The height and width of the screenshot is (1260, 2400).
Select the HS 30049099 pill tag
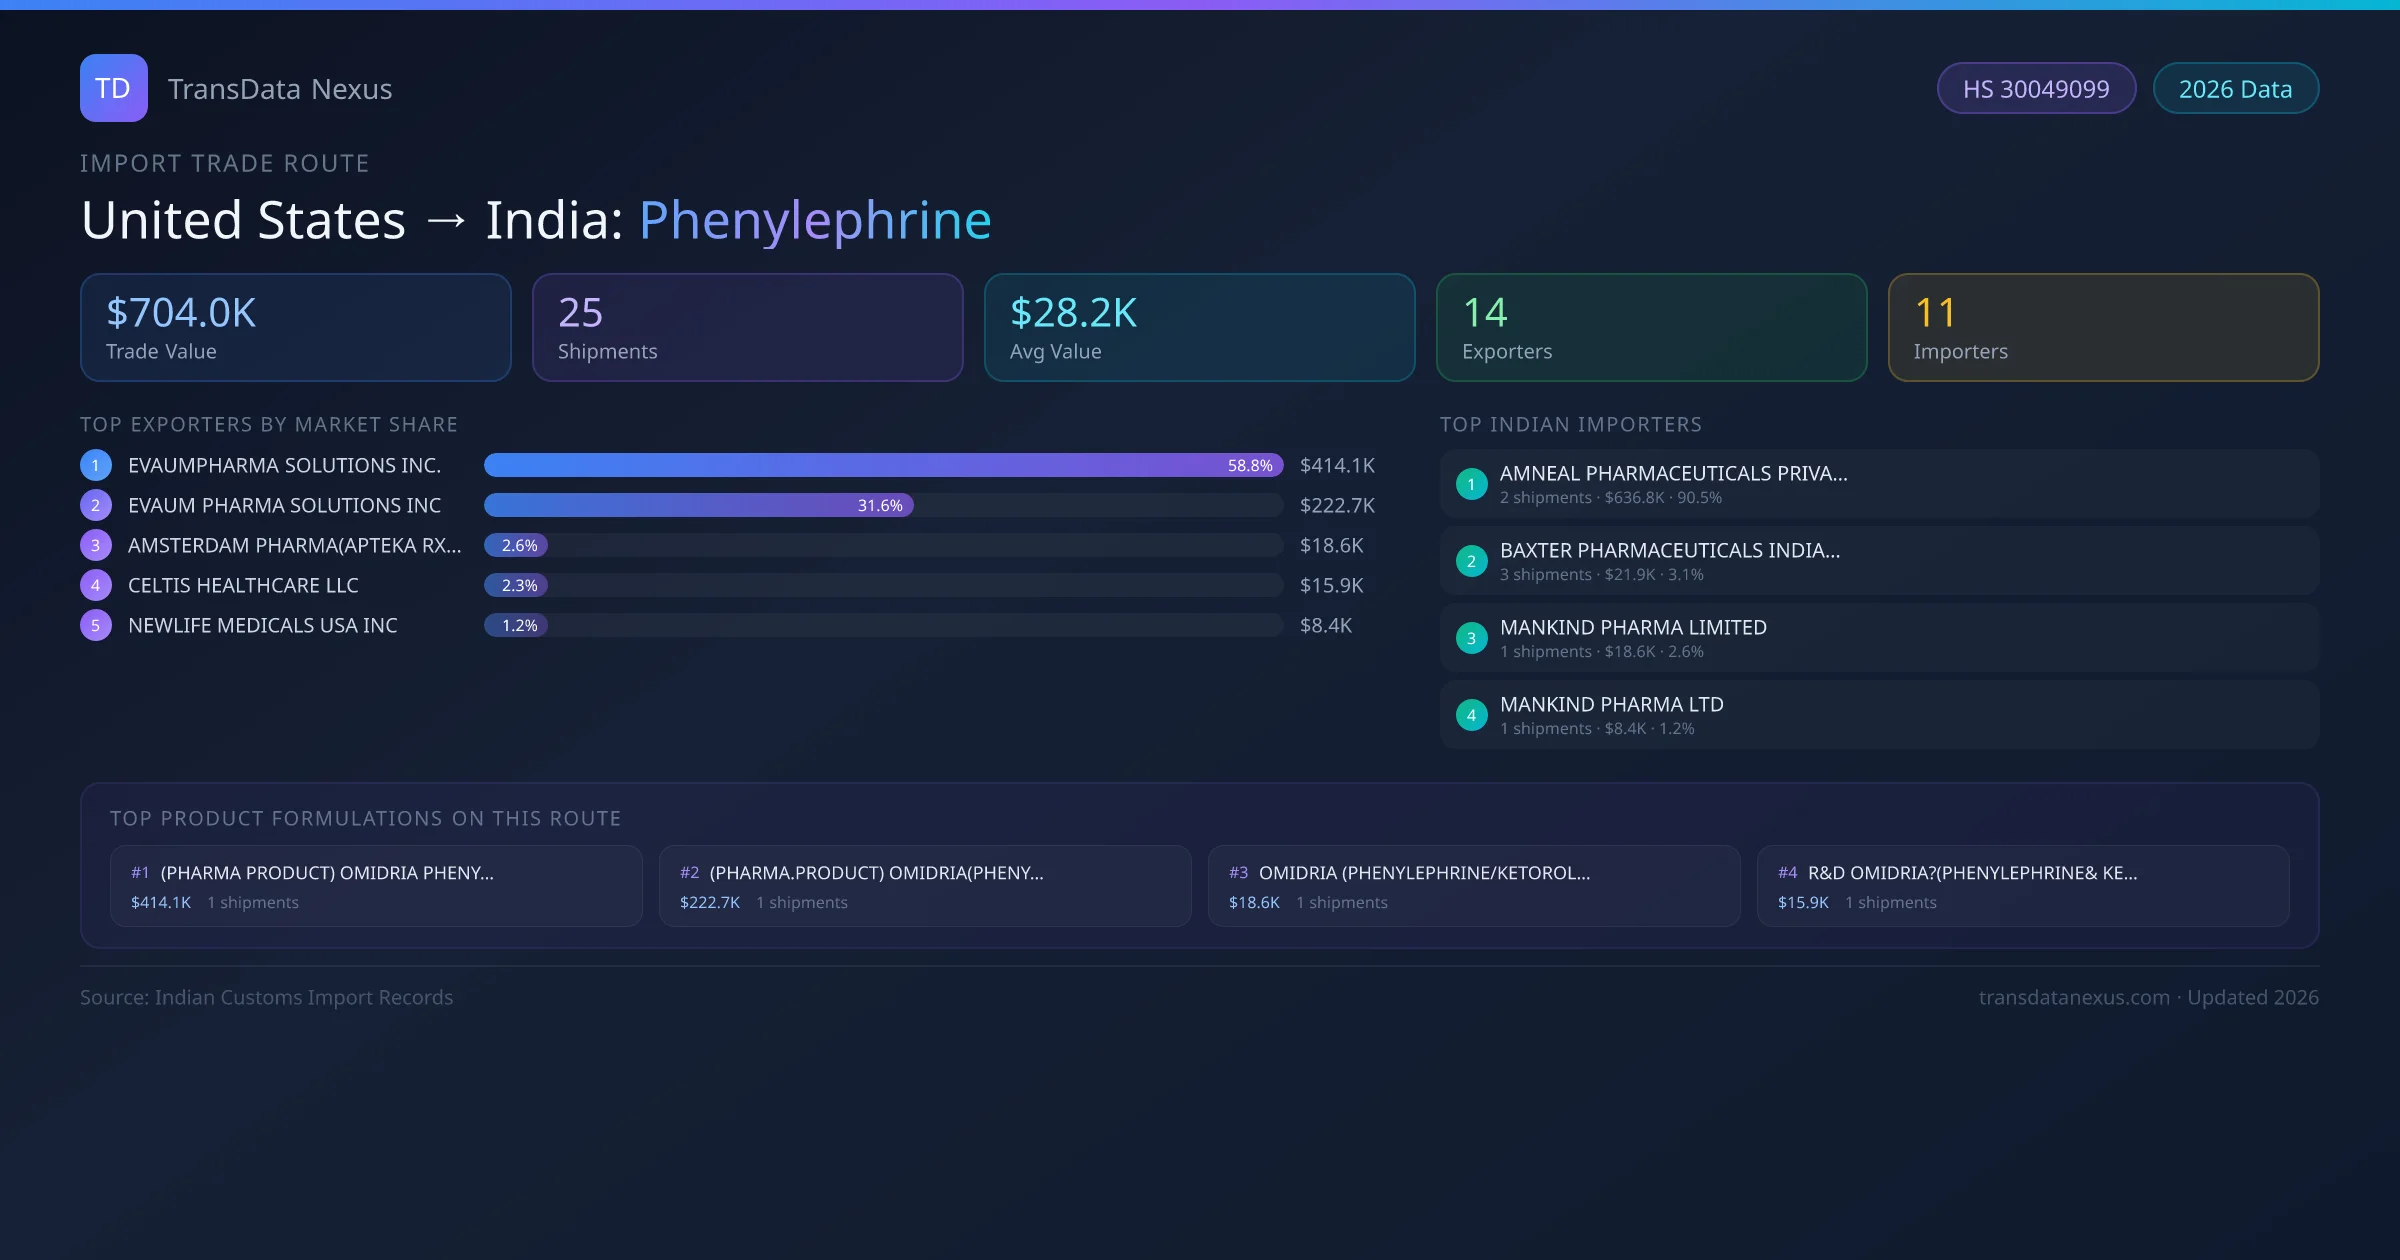(x=2035, y=89)
